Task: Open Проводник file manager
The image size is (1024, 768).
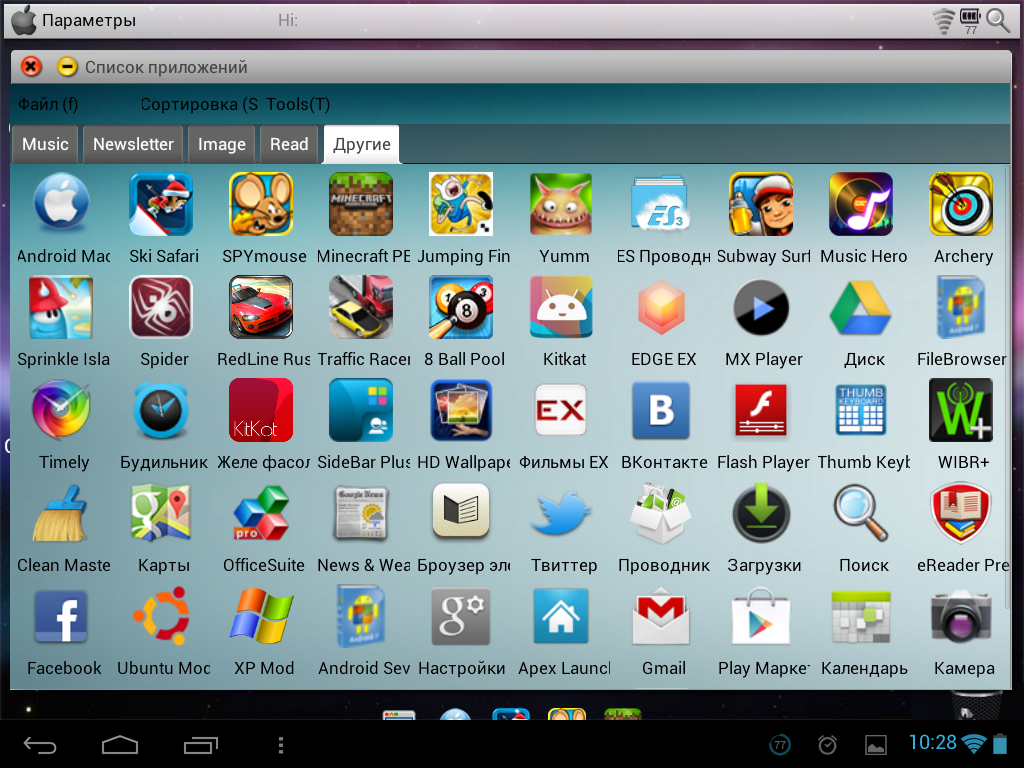Action: pyautogui.click(x=661, y=513)
